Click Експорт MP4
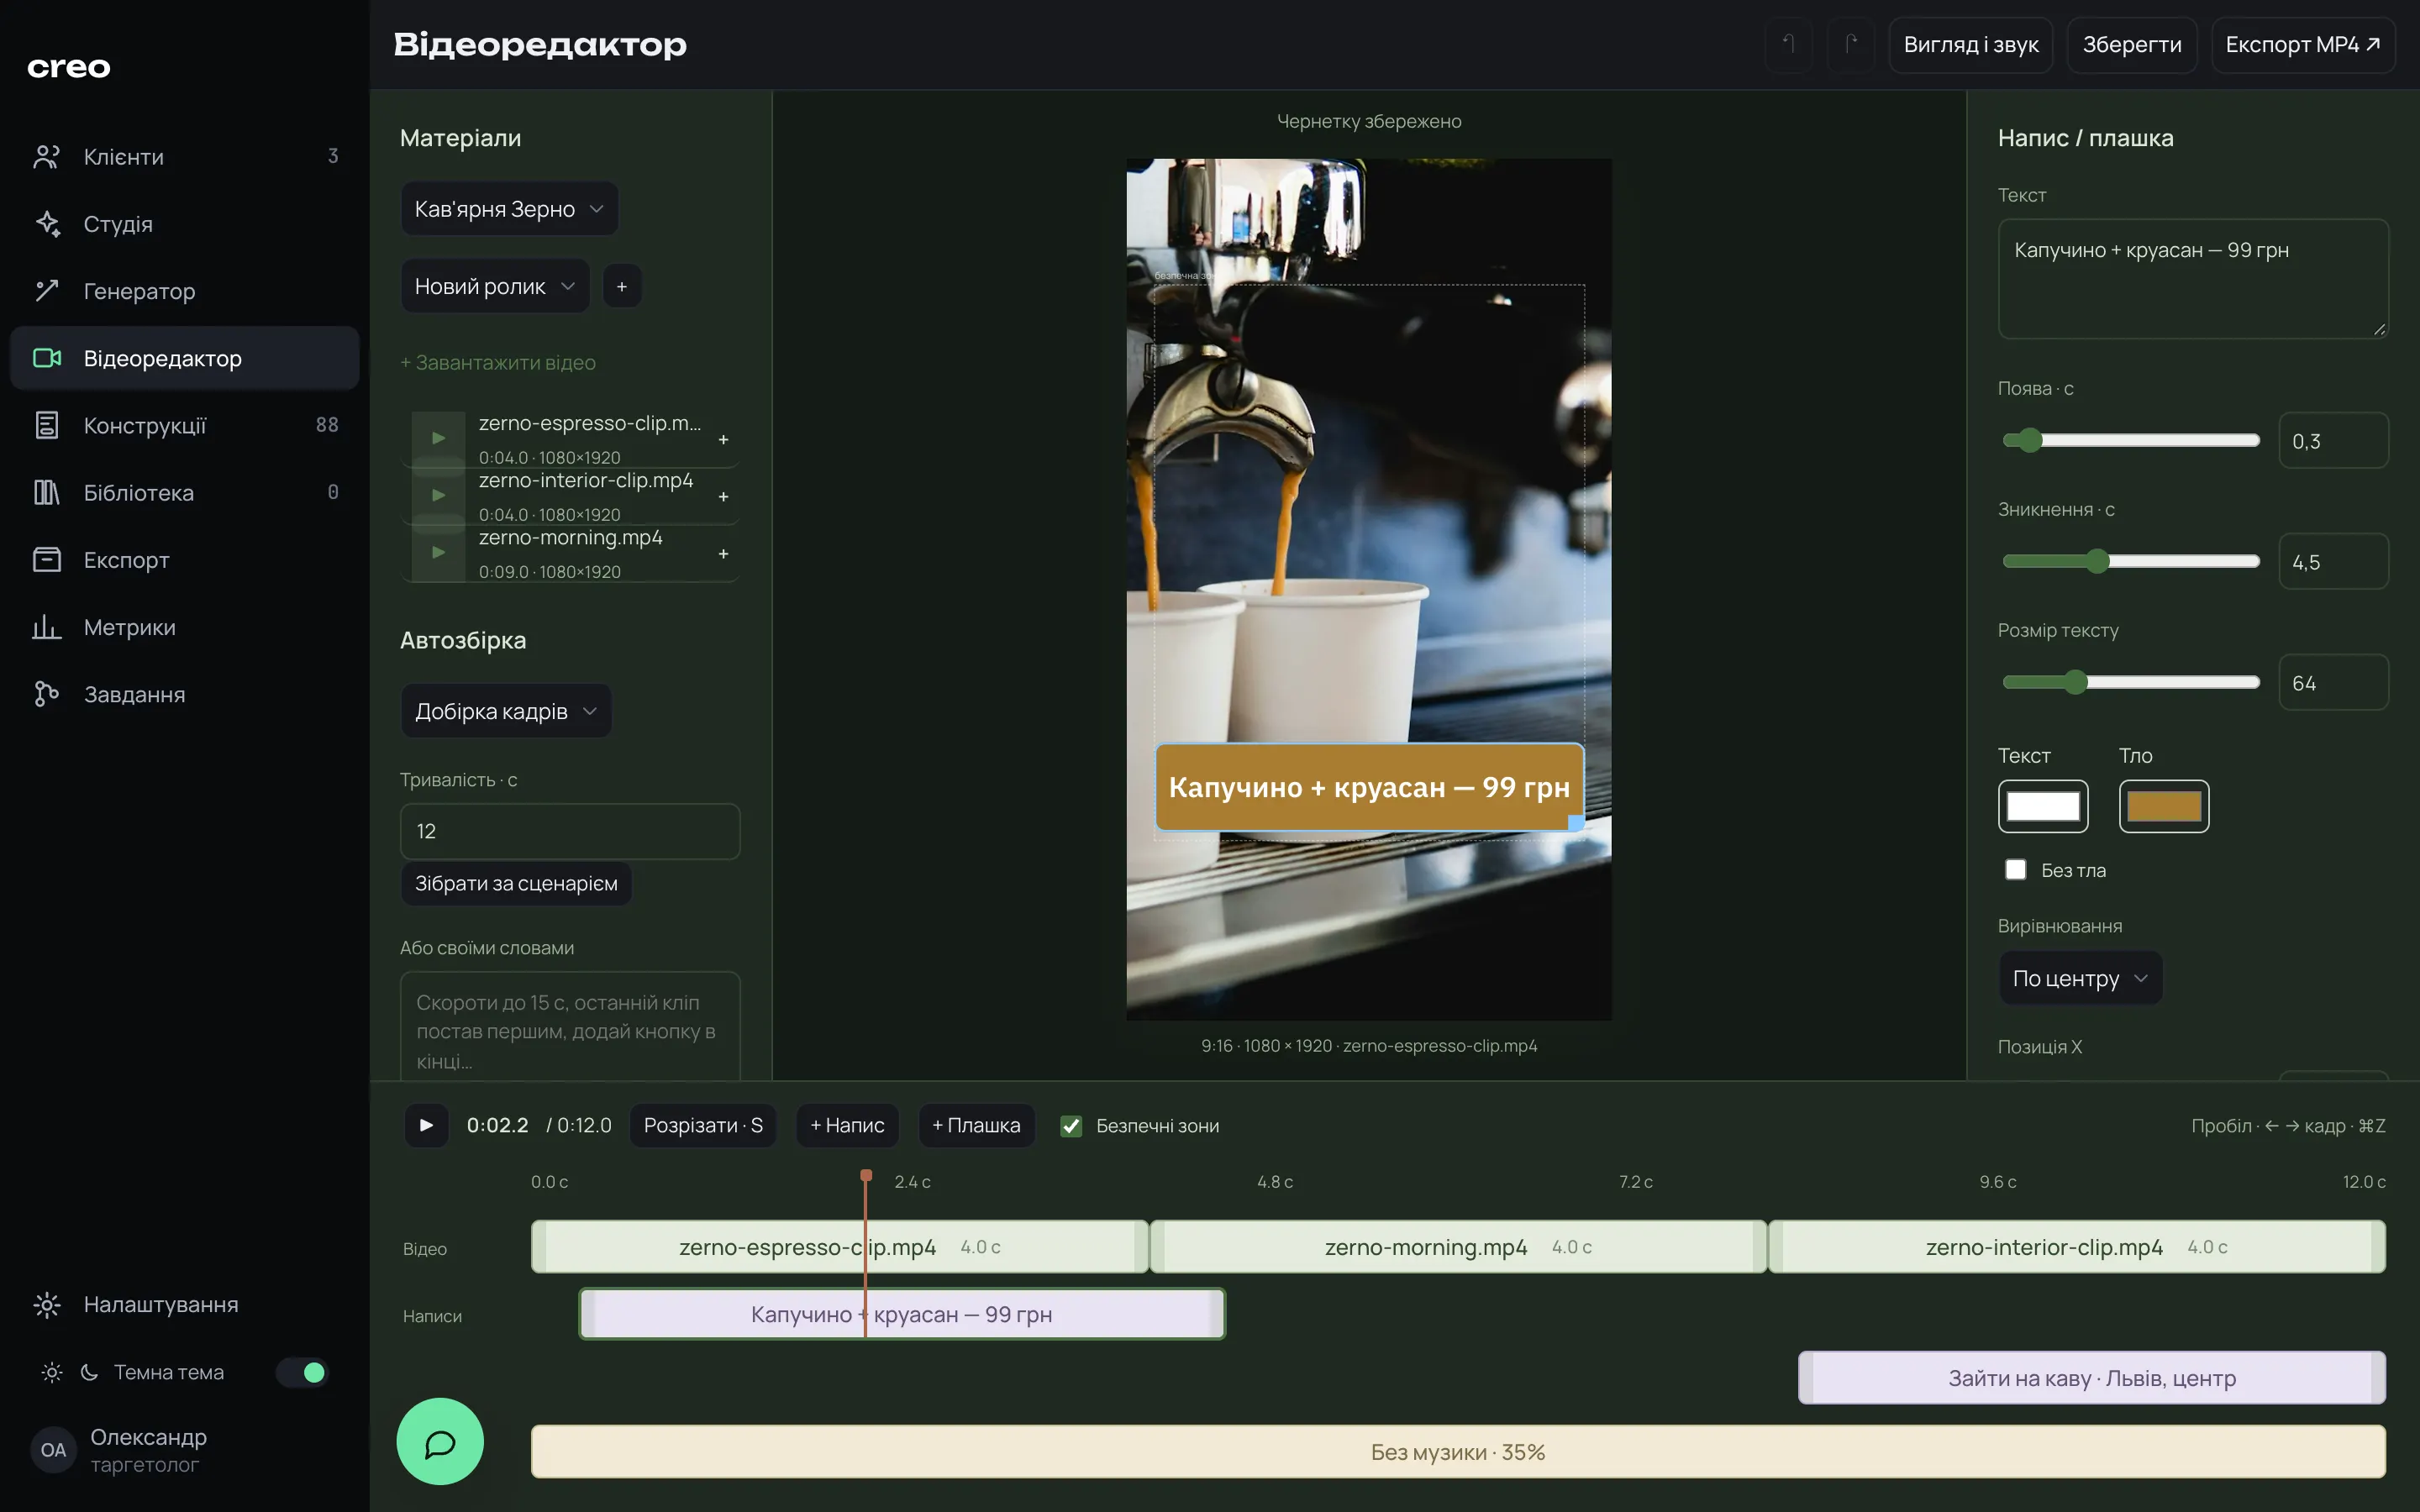The height and width of the screenshot is (1512, 2420). 2302,45
